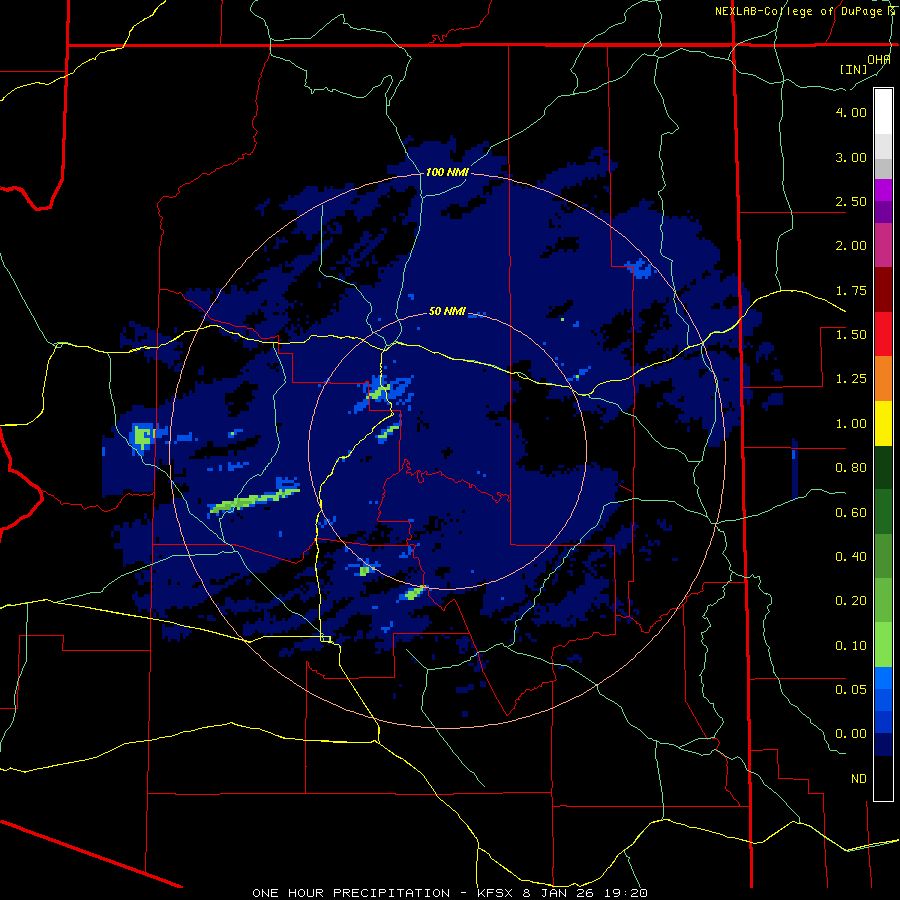Click the 2.00 legend value
This screenshot has width=900, height=900.
pos(851,246)
